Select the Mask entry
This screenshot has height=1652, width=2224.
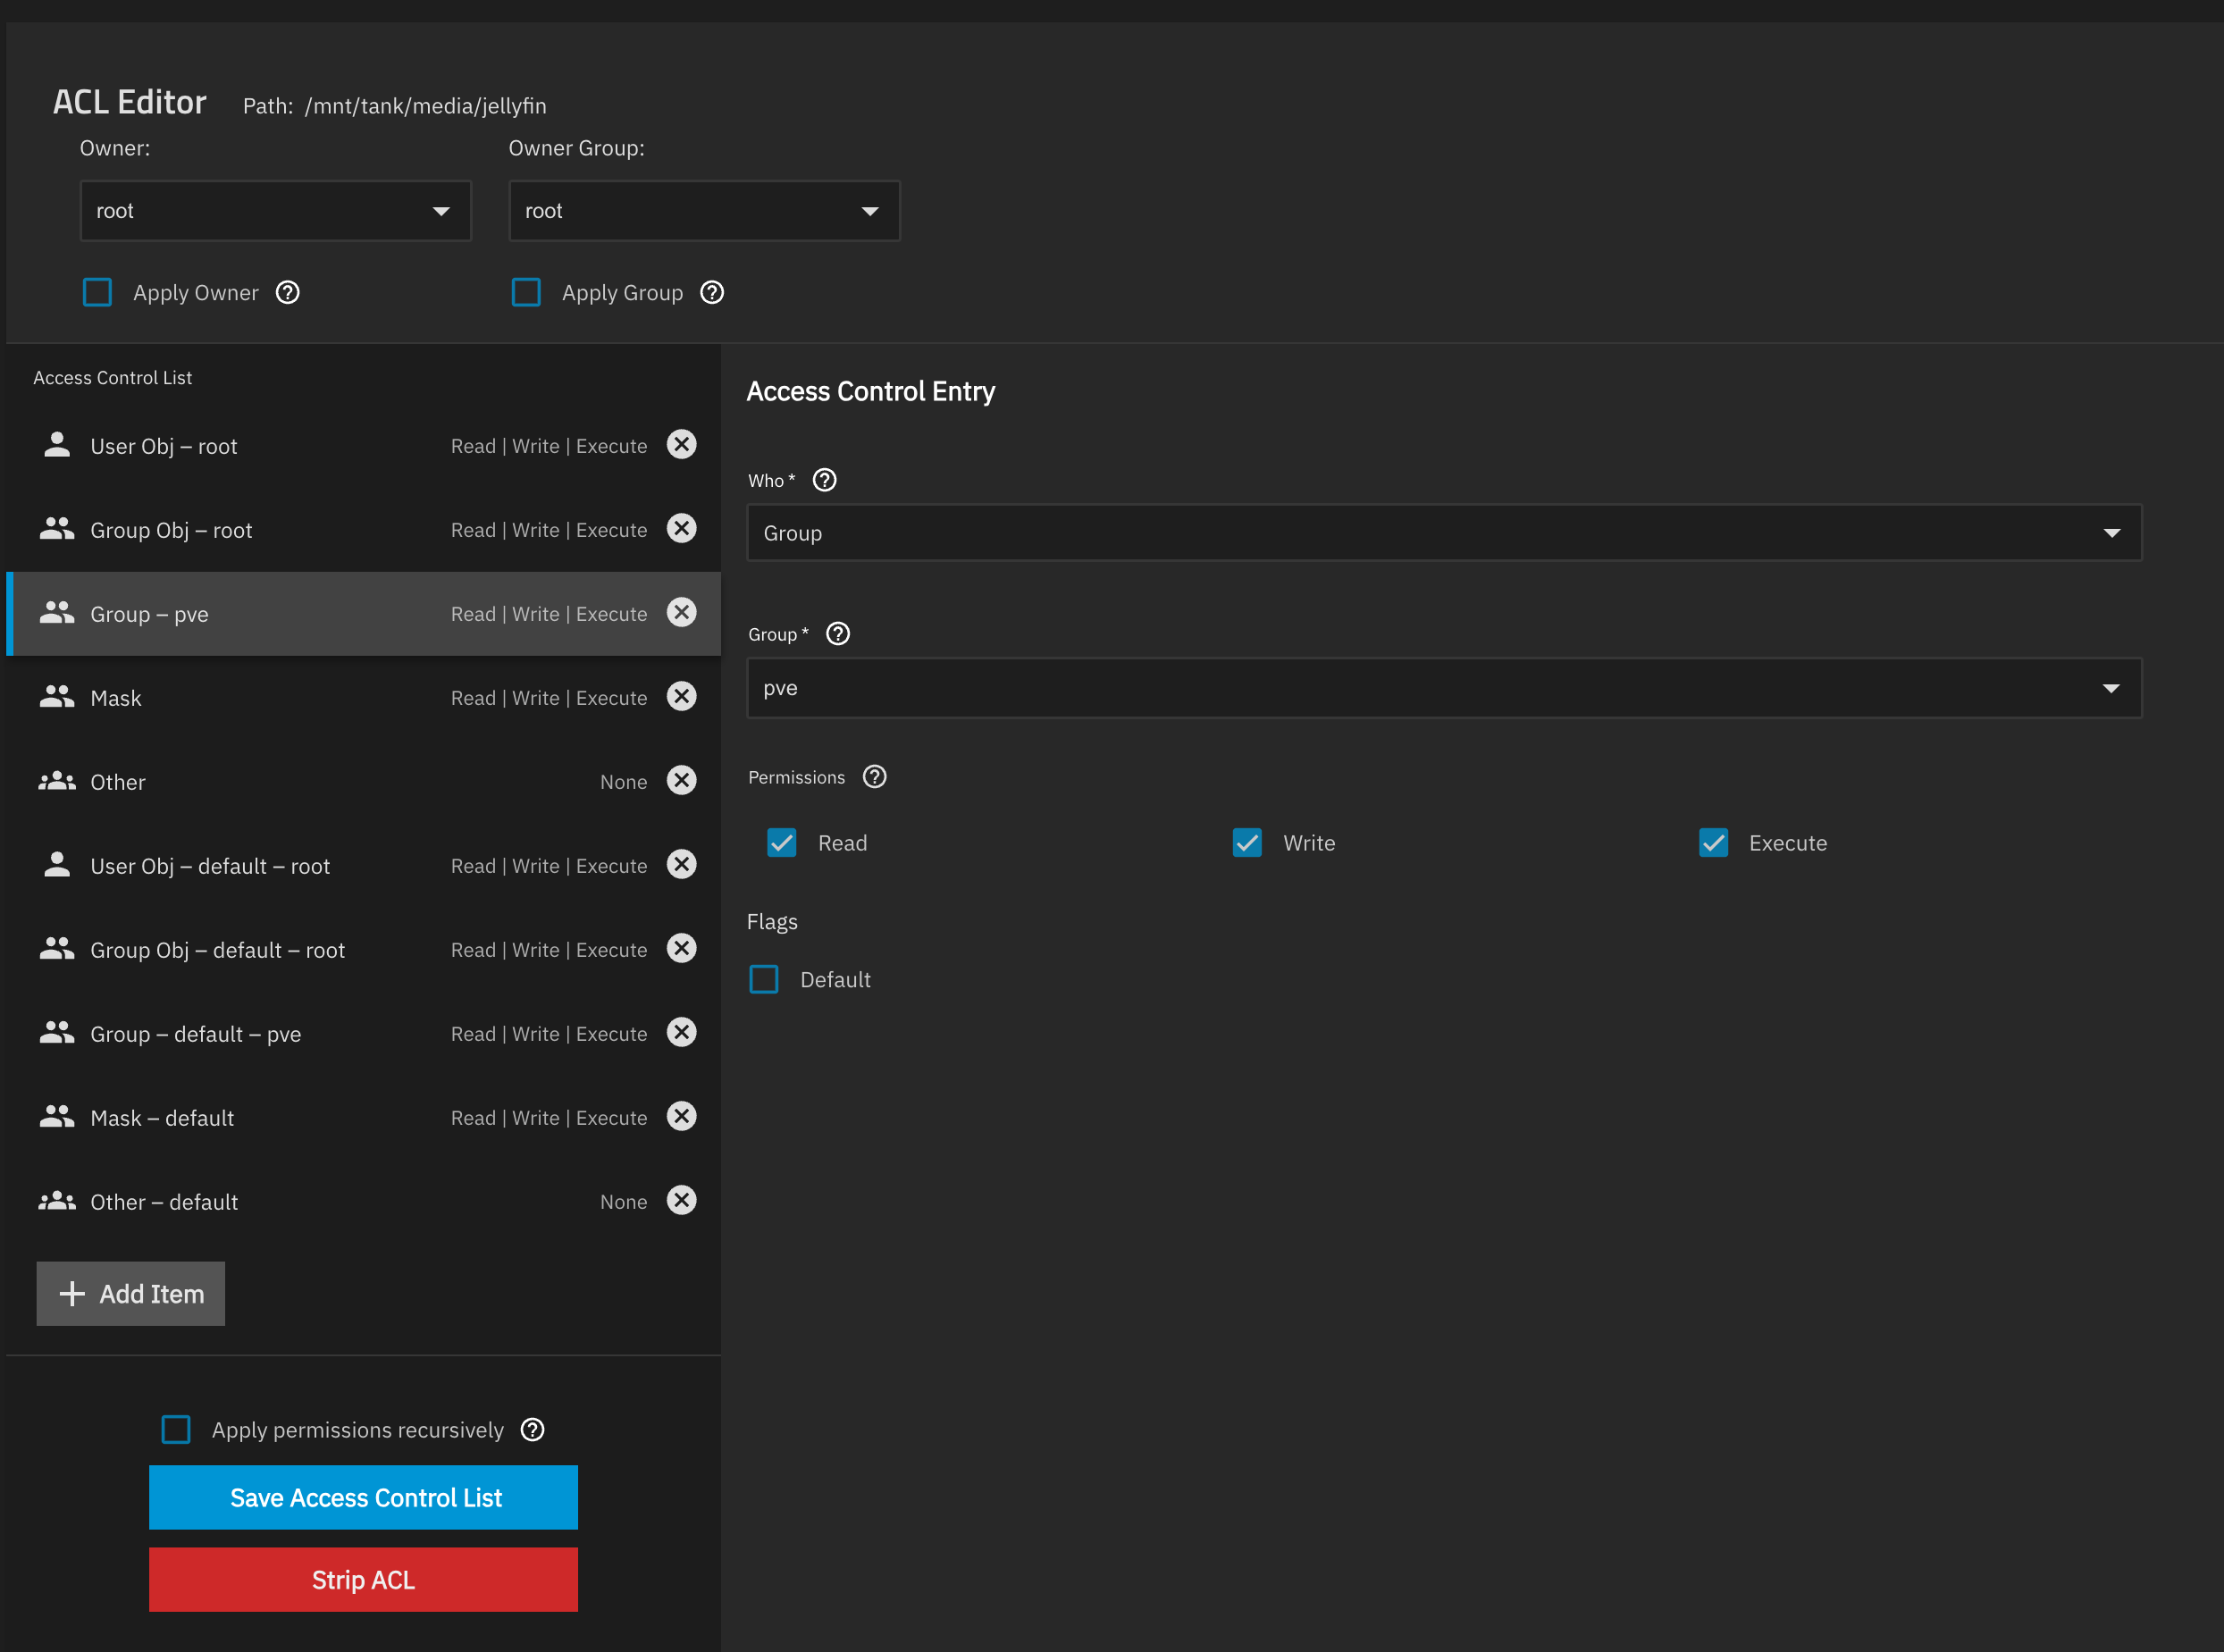pyautogui.click(x=364, y=697)
